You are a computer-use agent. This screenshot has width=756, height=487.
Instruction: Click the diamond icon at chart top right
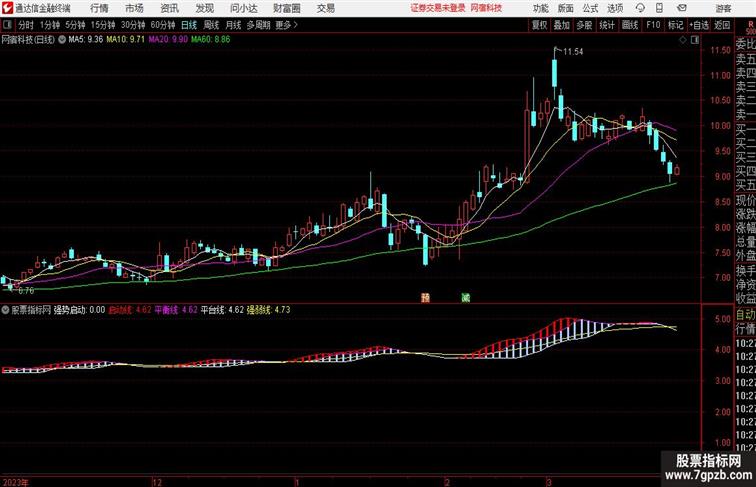683,40
